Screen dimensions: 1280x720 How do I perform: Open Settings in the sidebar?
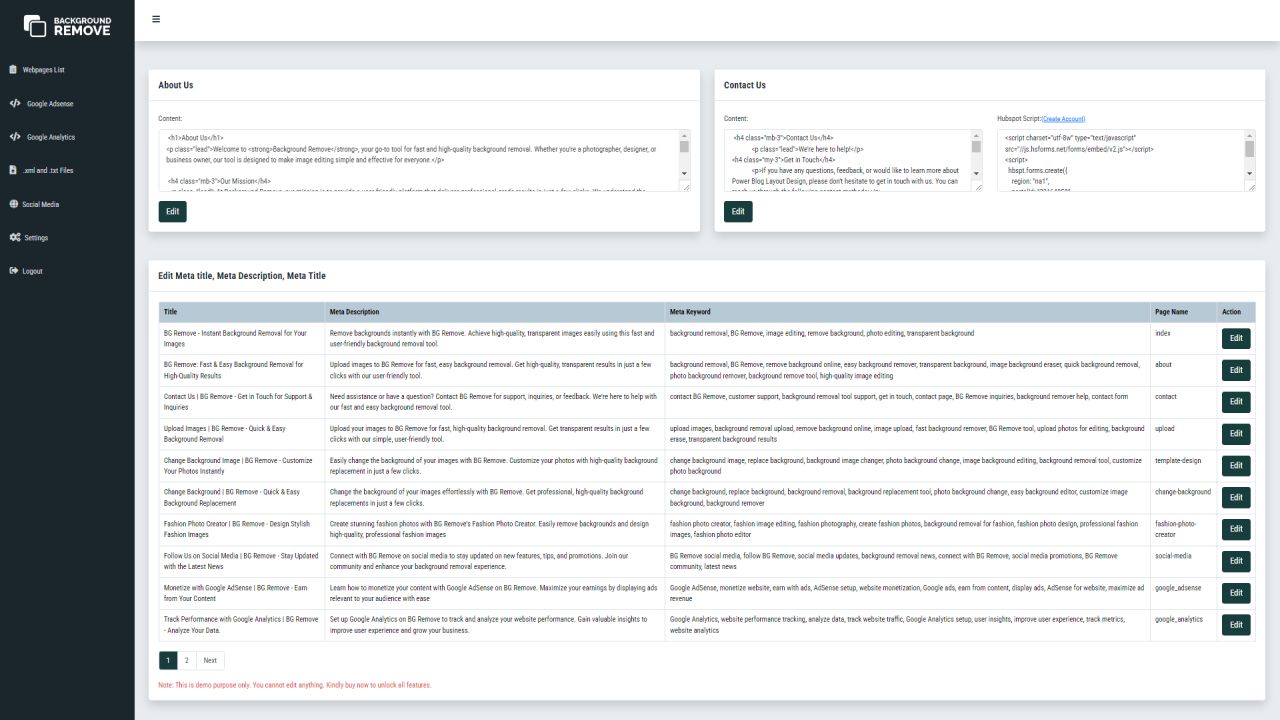point(29,238)
